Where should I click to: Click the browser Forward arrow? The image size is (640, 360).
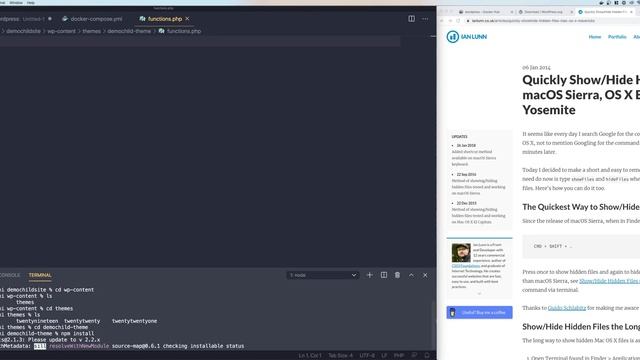point(450,20)
